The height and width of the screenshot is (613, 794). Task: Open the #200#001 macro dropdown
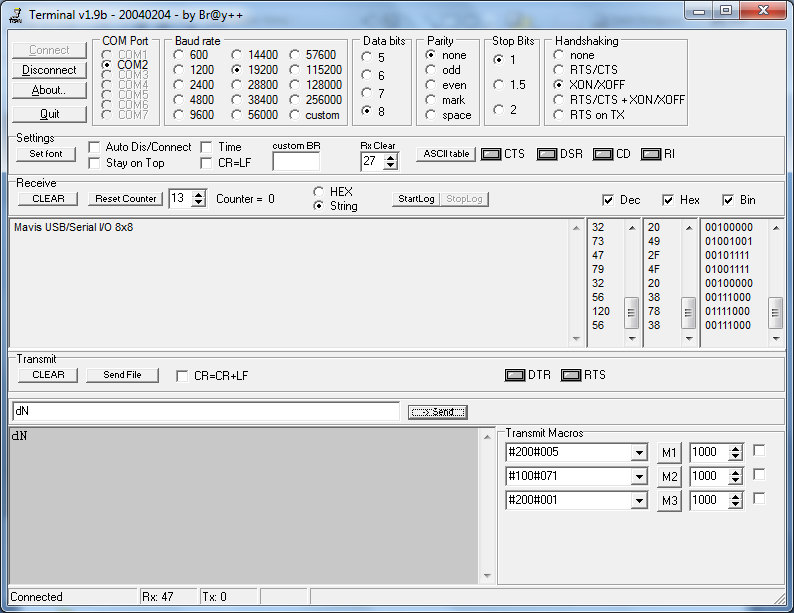click(x=640, y=501)
